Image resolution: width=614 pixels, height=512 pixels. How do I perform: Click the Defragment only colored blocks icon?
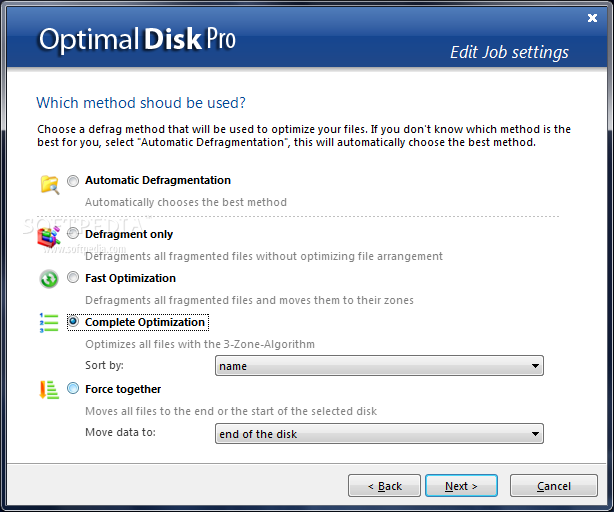pyautogui.click(x=49, y=237)
